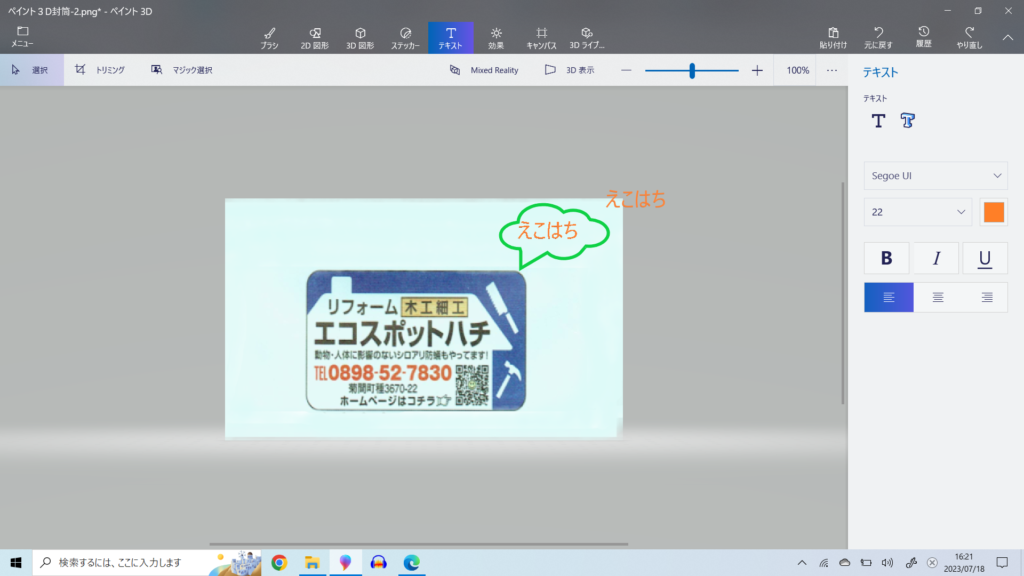Click the taskbar search box

[147, 562]
